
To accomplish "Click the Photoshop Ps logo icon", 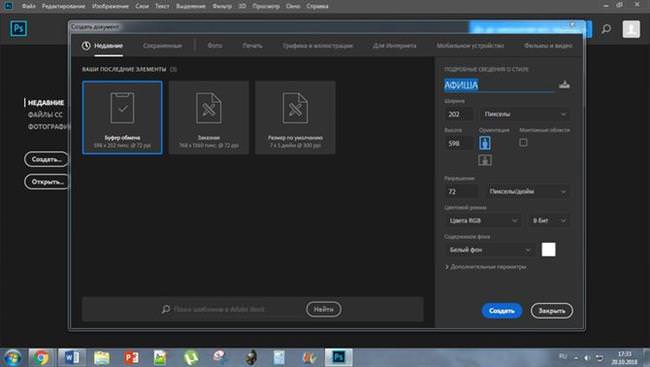I will 19,29.
